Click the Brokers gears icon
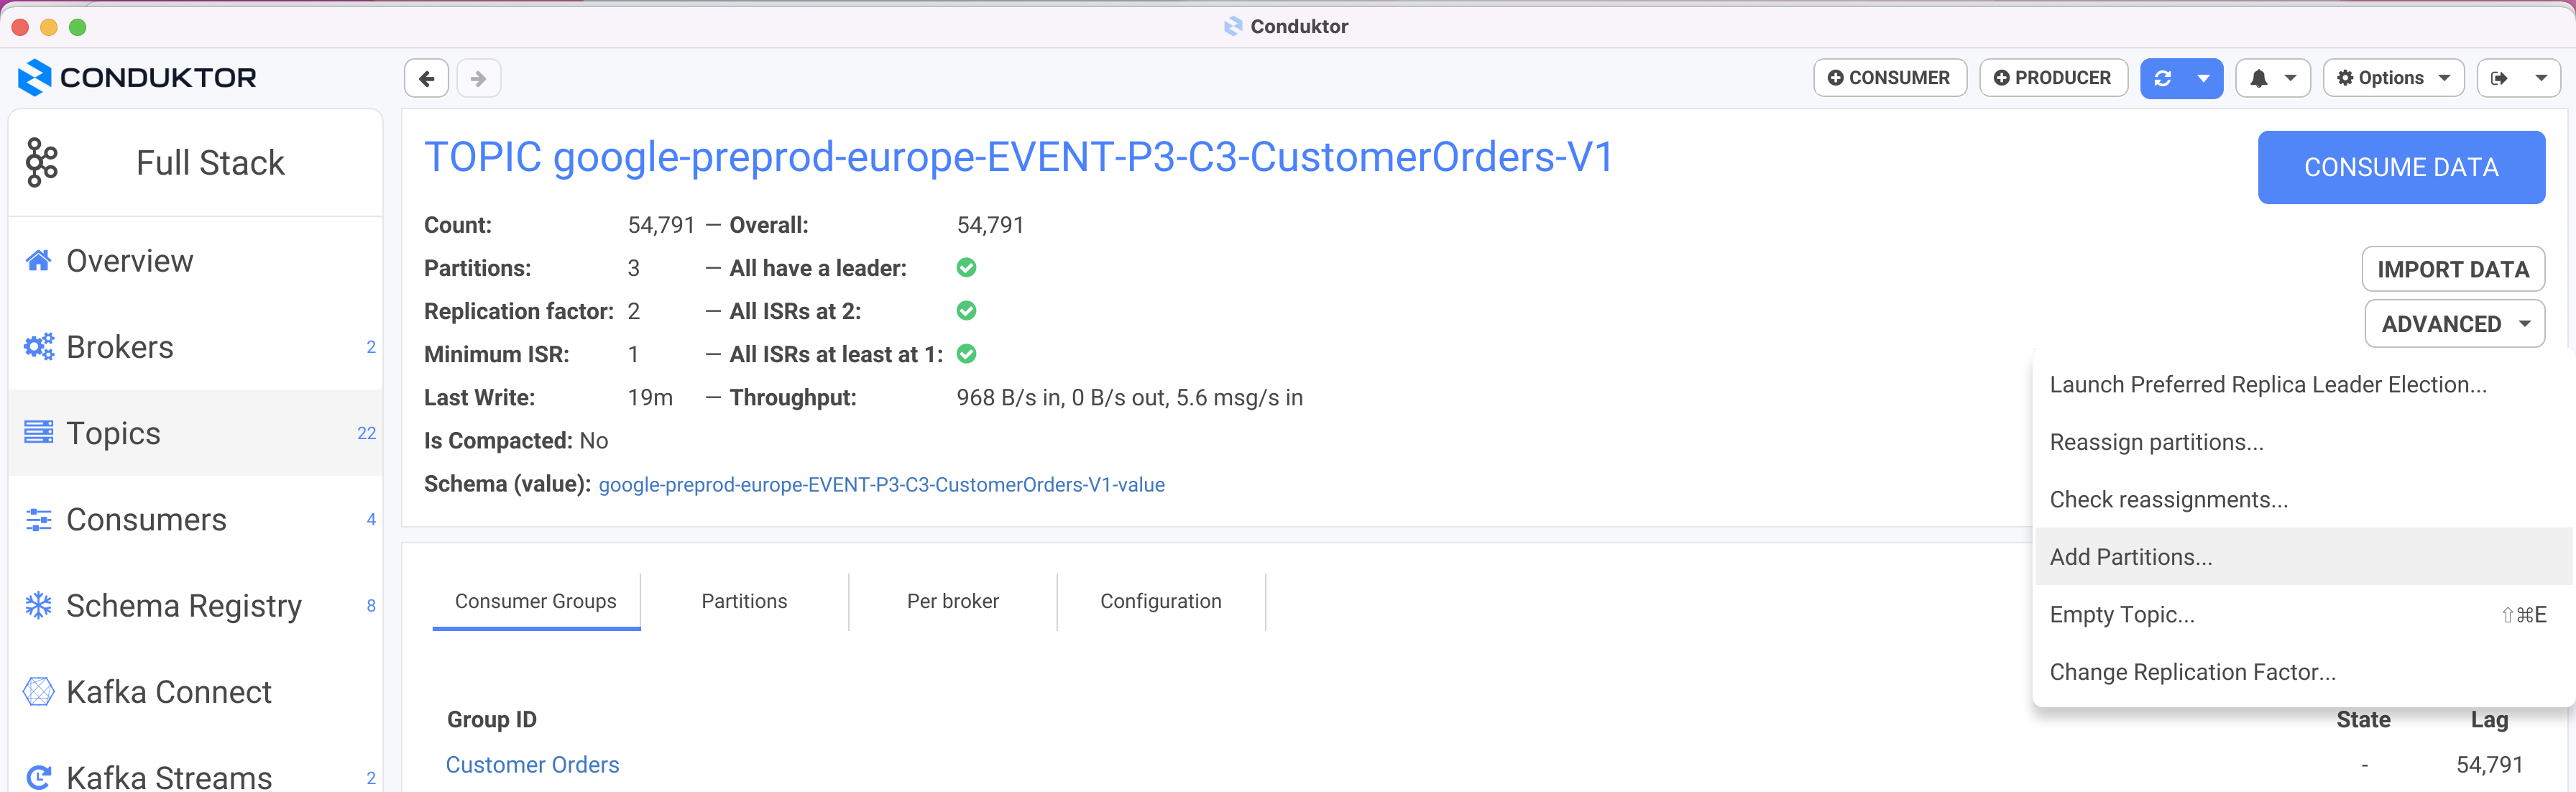This screenshot has height=792, width=2576. (x=39, y=347)
